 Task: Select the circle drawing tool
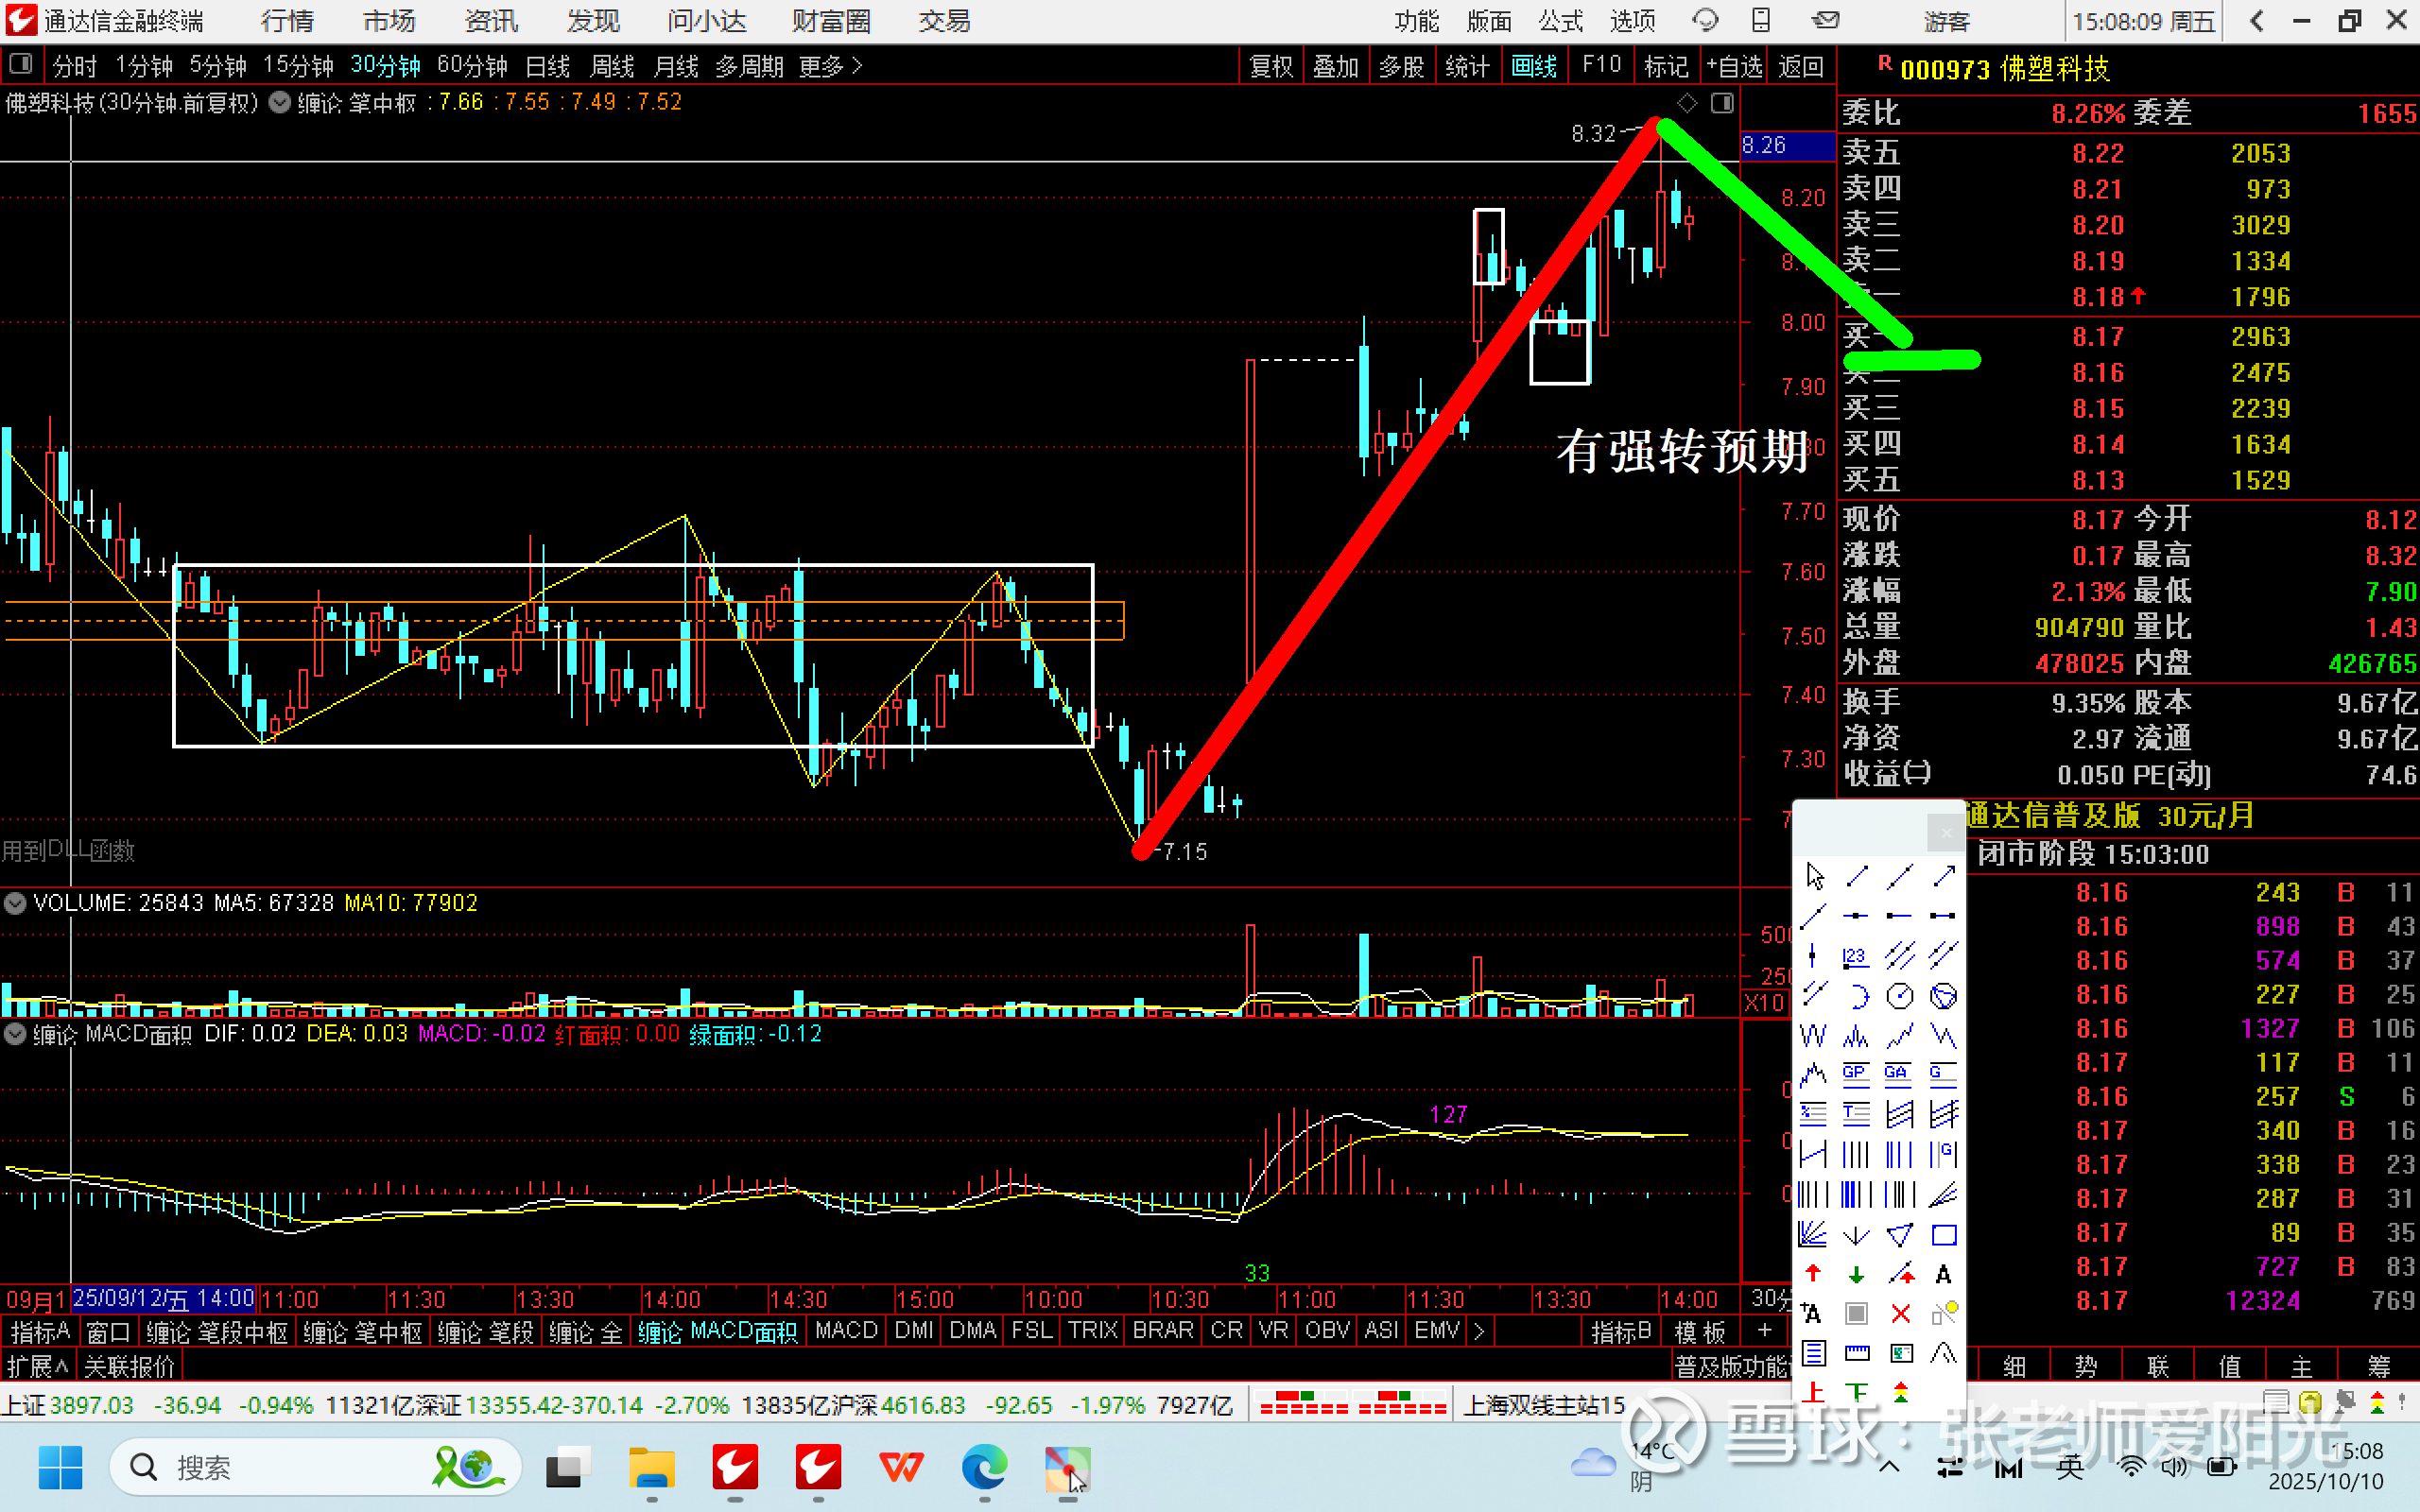coord(1899,996)
